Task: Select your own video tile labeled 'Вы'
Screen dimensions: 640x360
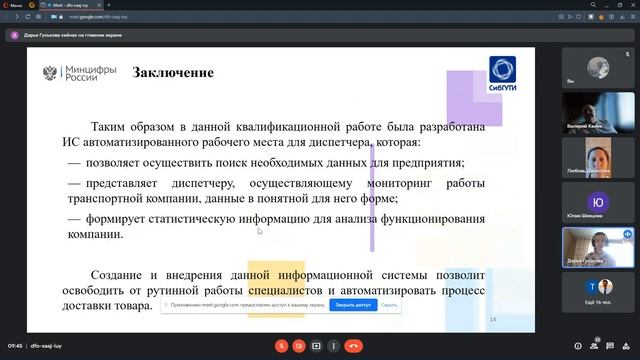Action: pos(598,67)
